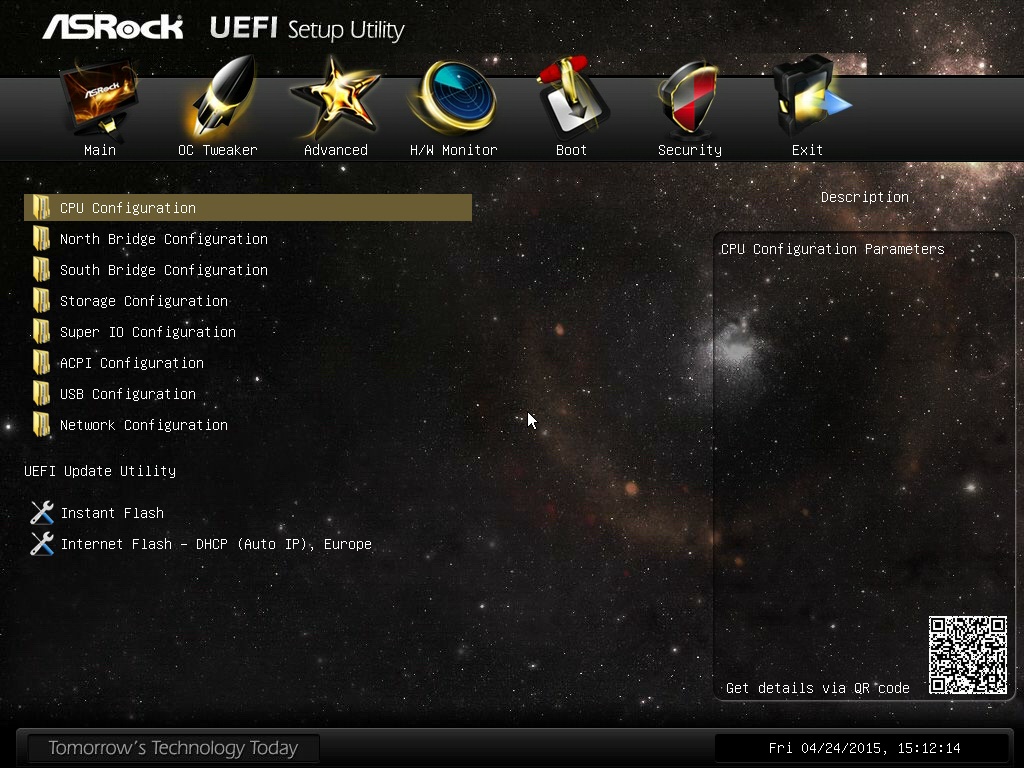
Task: Open the Security shield icon
Action: (689, 98)
